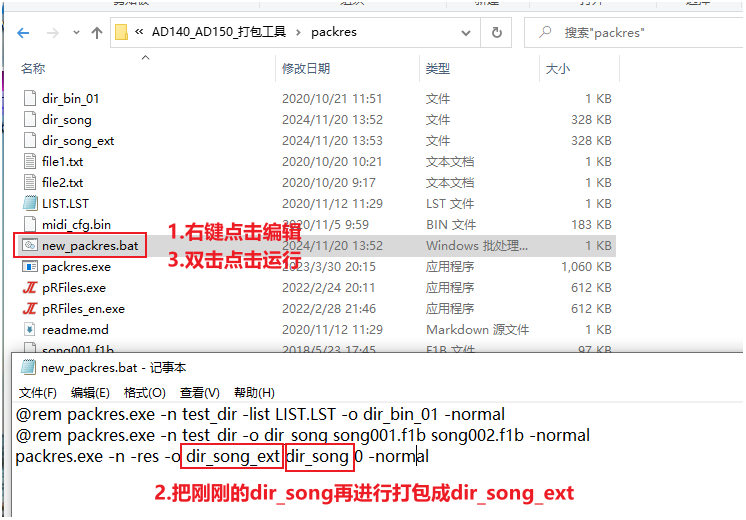Click the midi_cfg.bin file name
Image resolution: width=746 pixels, height=520 pixels.
coord(76,225)
